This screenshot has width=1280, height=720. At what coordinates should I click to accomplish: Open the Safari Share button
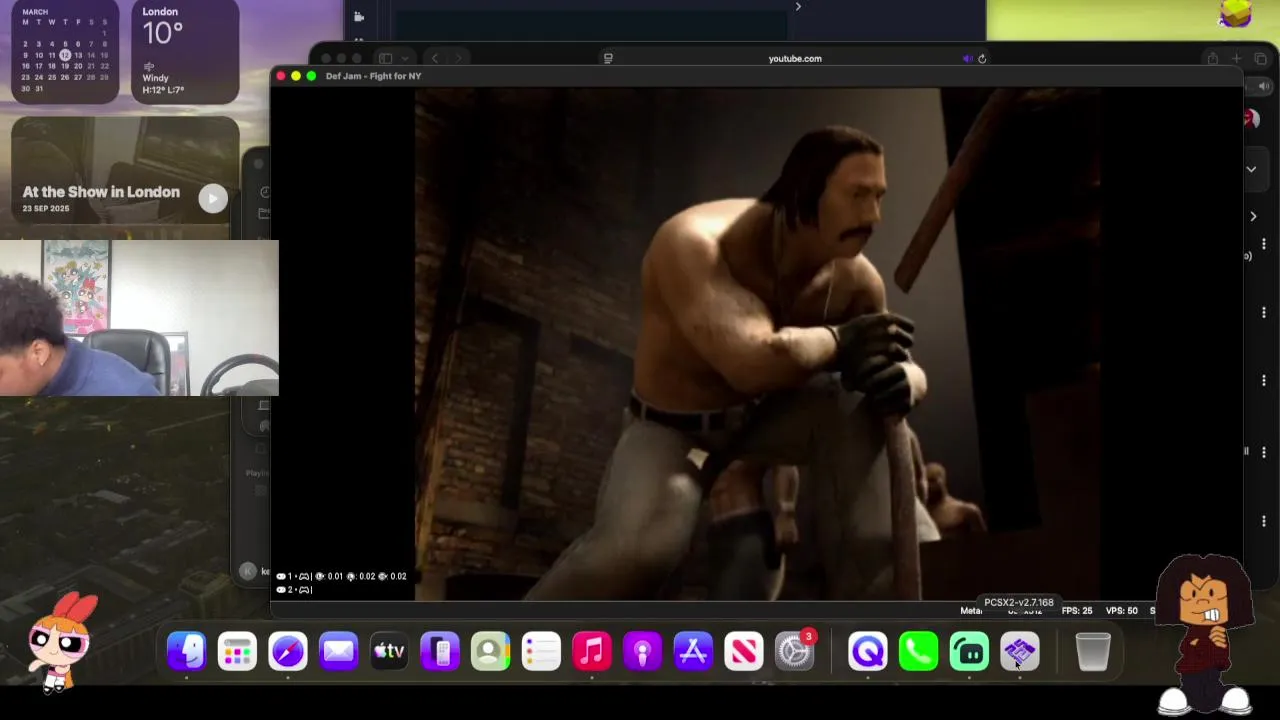(x=1212, y=59)
